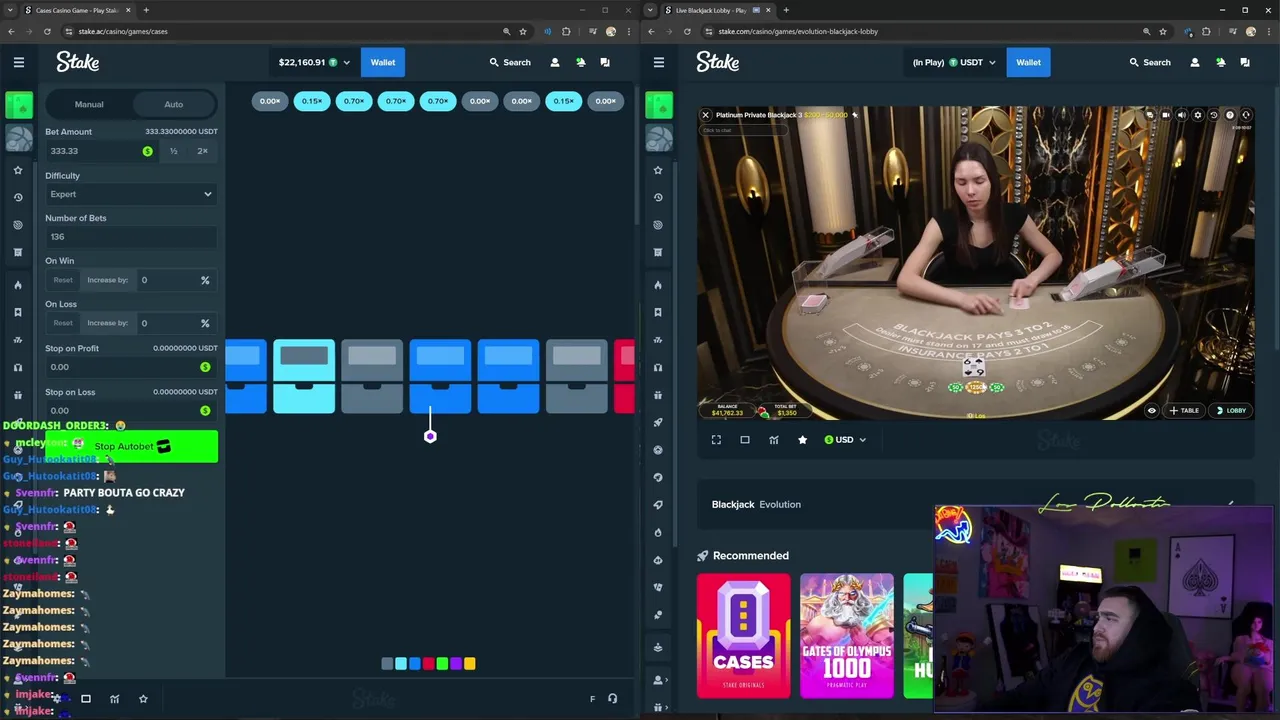Image resolution: width=1280 pixels, height=720 pixels.
Task: Click the Stake logo in Blackjack window
Action: (x=718, y=62)
